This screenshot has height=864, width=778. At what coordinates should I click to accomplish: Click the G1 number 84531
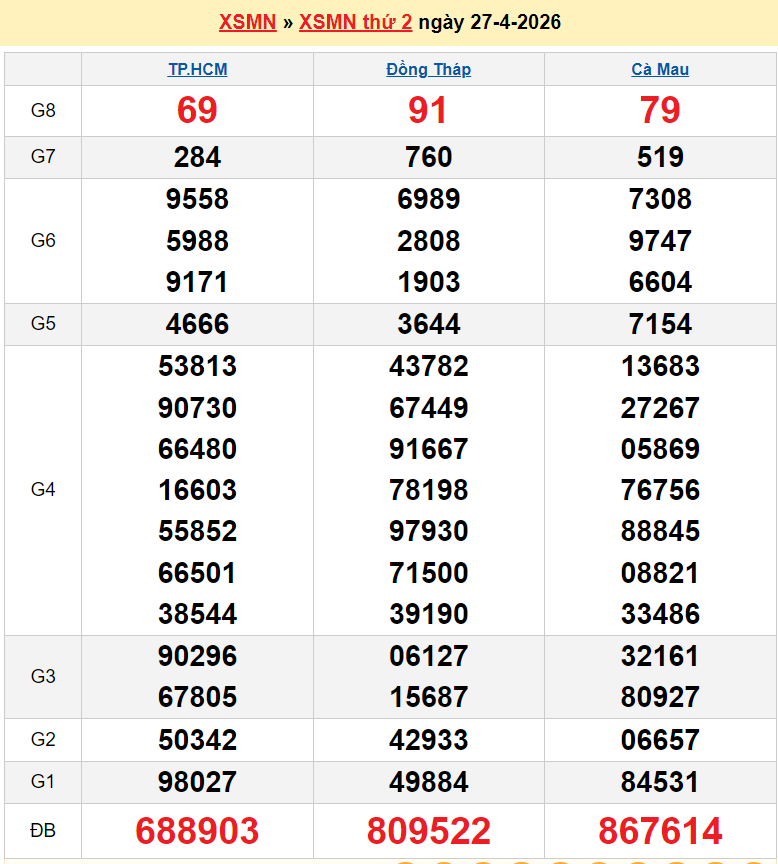coord(660,782)
